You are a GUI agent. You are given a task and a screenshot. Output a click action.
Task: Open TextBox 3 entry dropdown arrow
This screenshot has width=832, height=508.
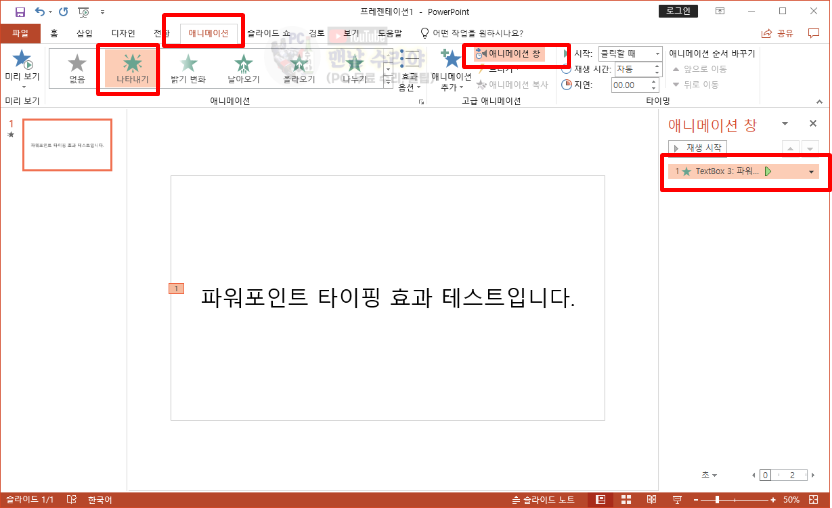[x=811, y=171]
